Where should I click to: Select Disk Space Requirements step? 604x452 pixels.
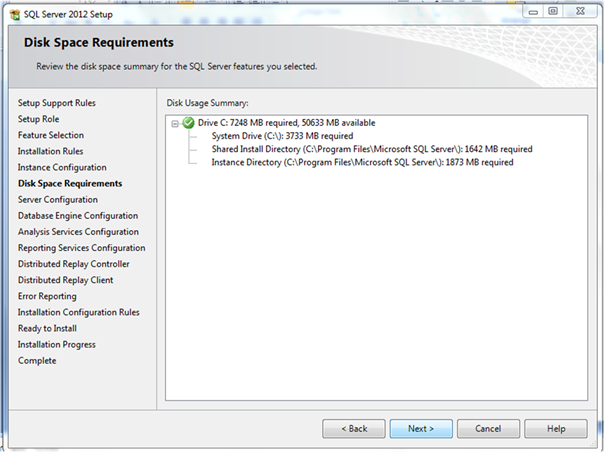(x=70, y=183)
